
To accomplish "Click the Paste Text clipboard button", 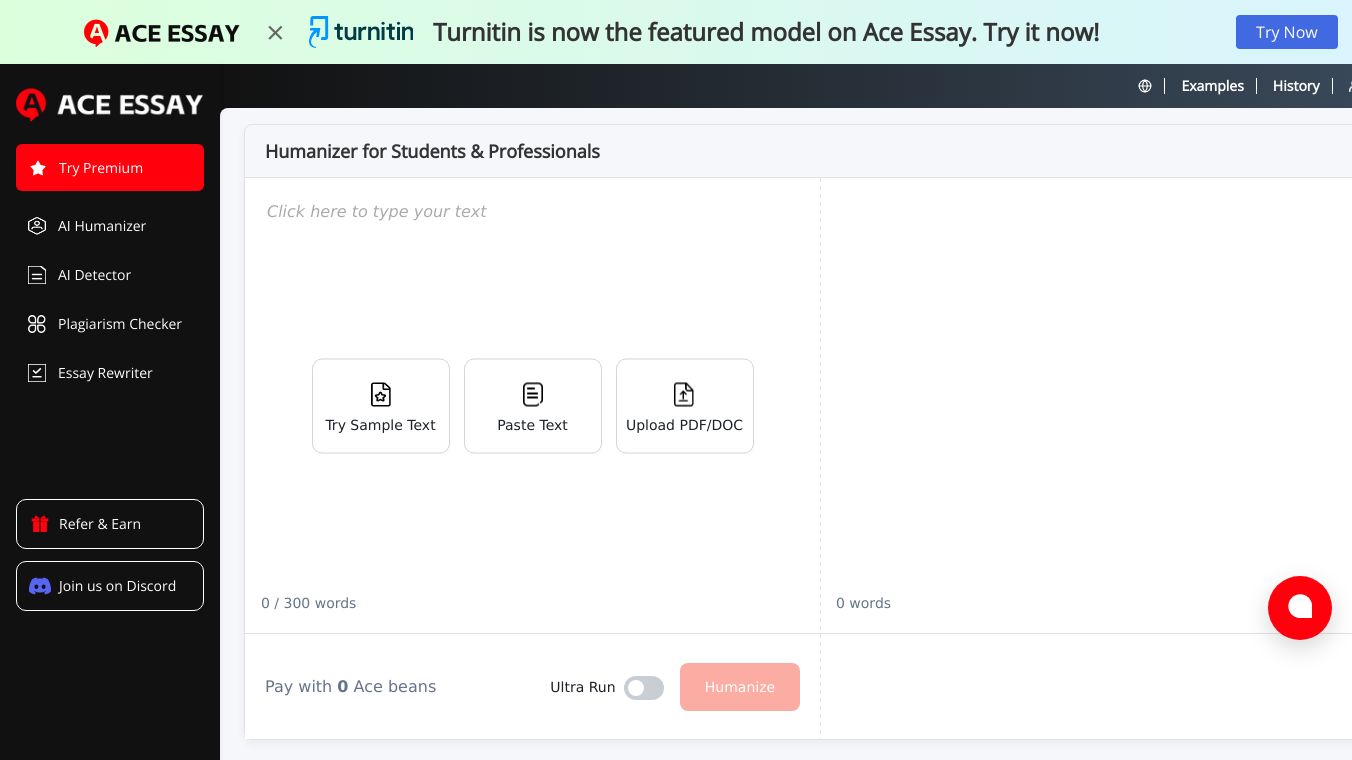I will [x=533, y=406].
